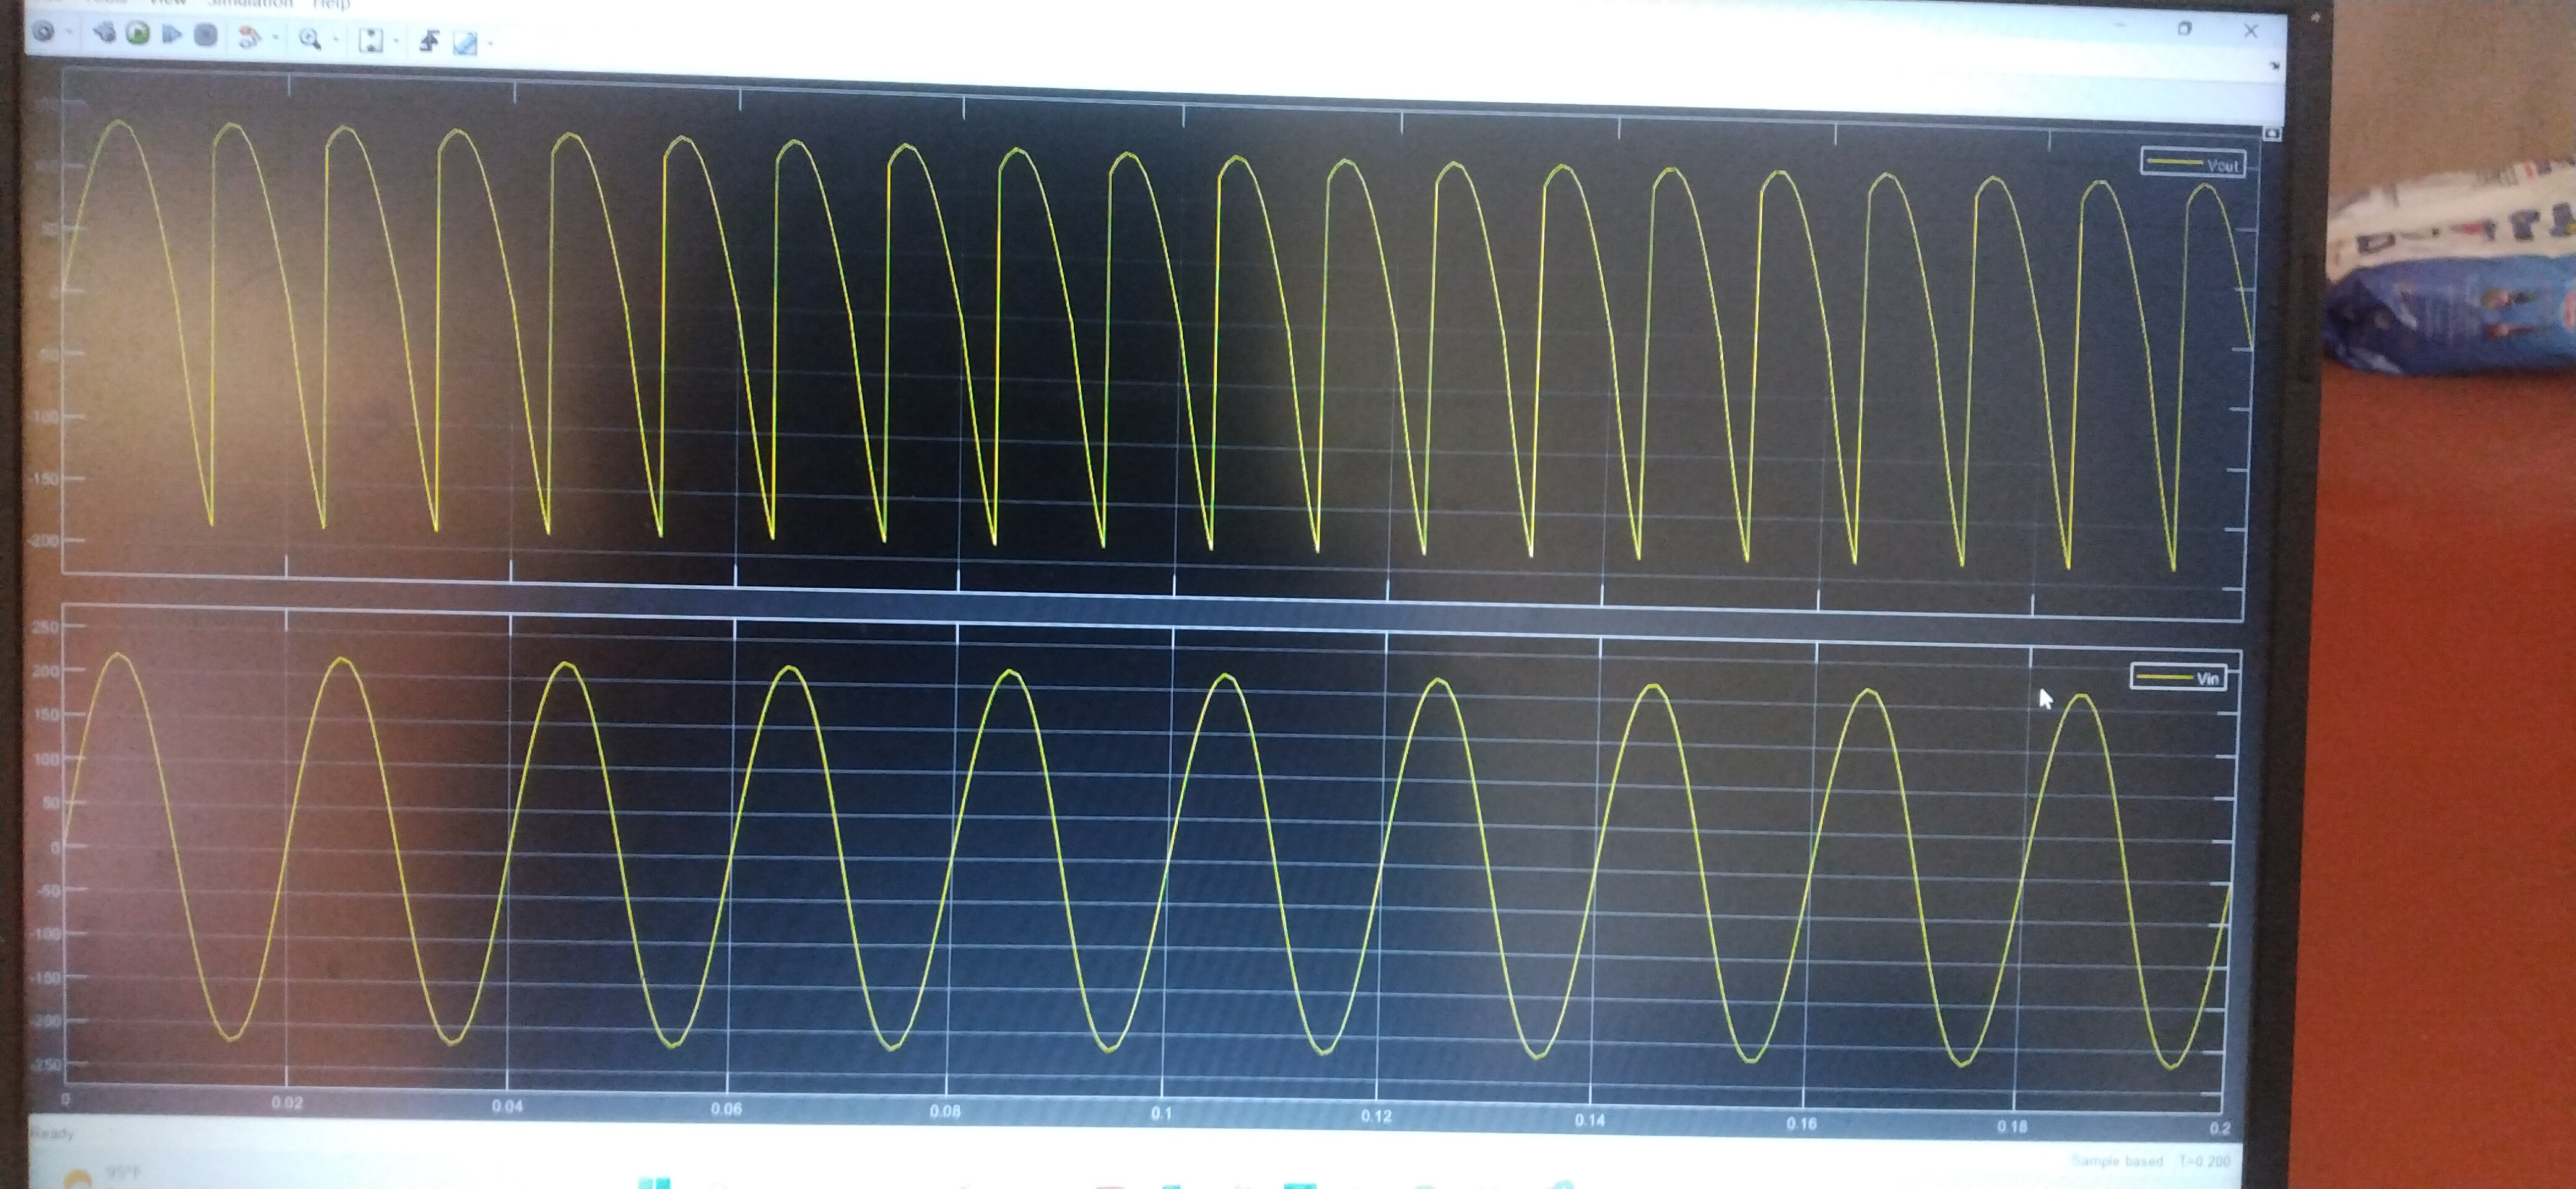Image resolution: width=2576 pixels, height=1189 pixels.
Task: Expand the Zoom tool dropdown arrow
Action: click(335, 40)
